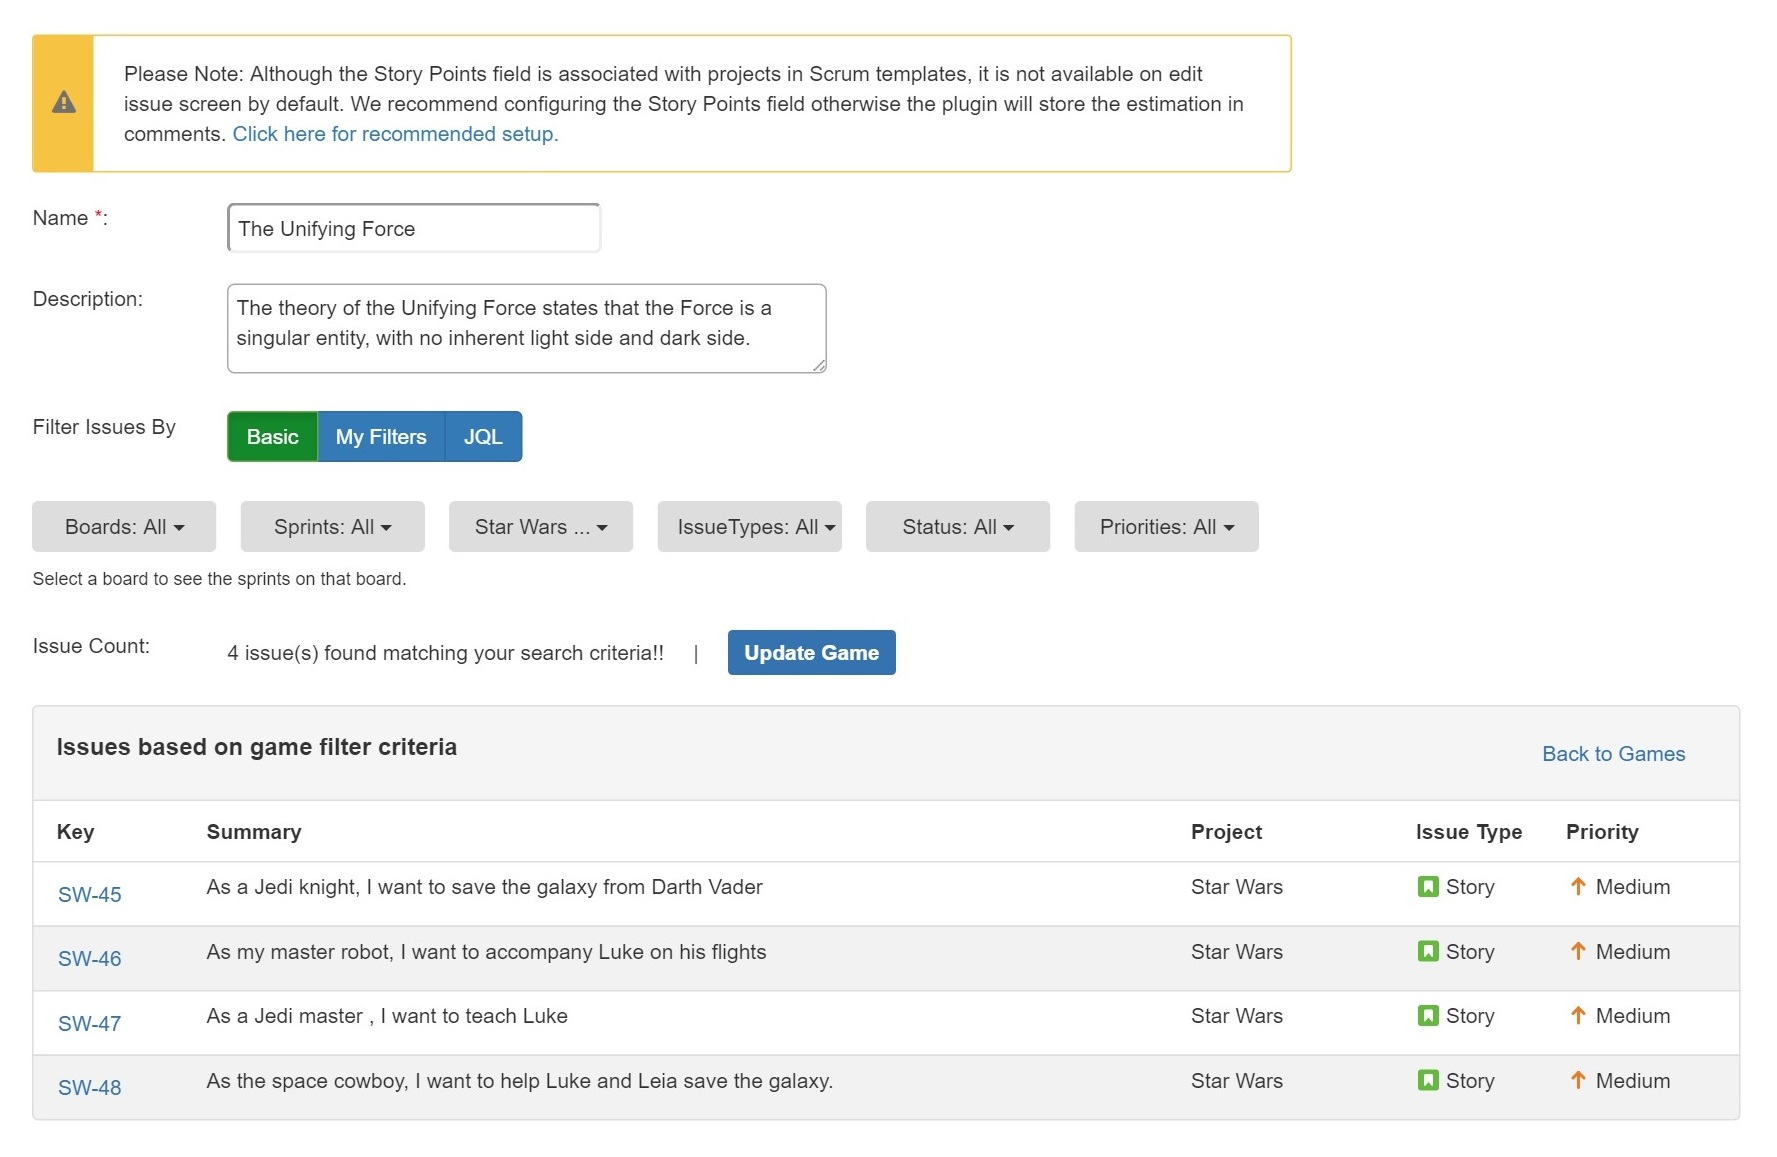Click the description textarea resize handle
The width and height of the screenshot is (1777, 1157).
click(819, 366)
